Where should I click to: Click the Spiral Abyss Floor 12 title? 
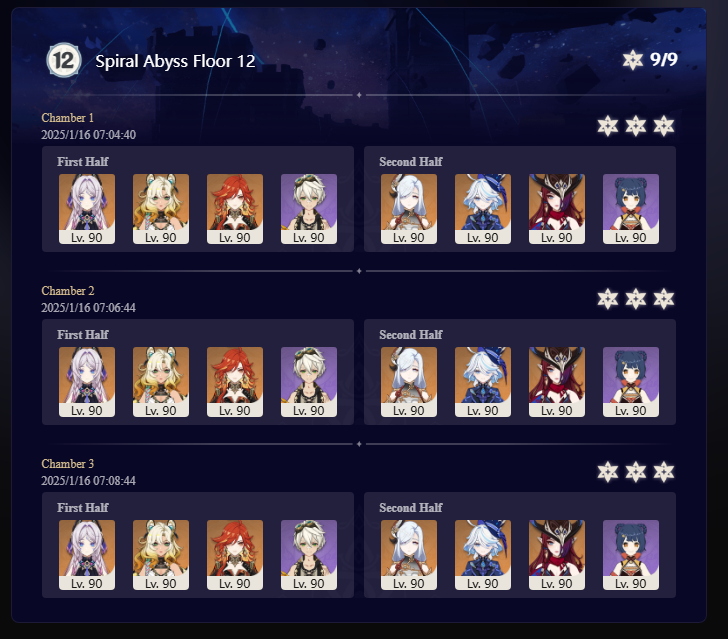(x=175, y=61)
